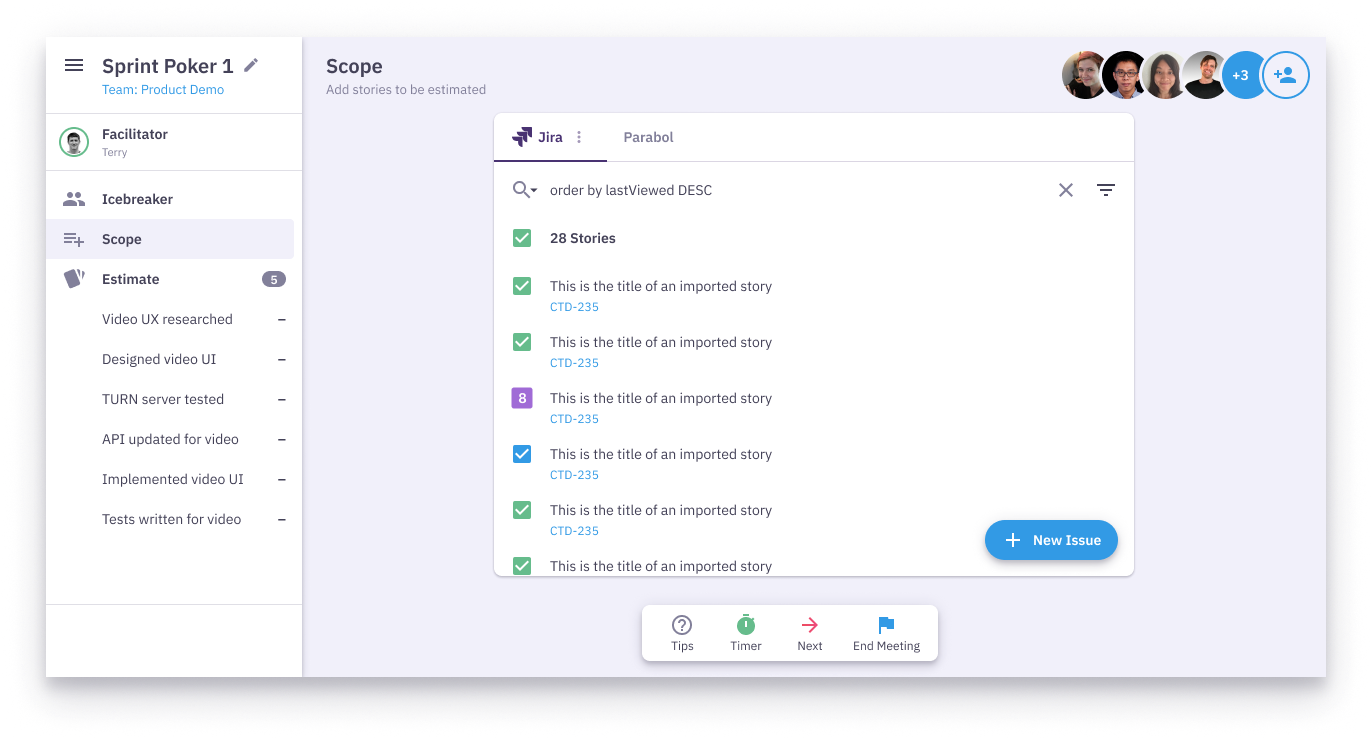Open Jira tab three-dot menu
The height and width of the screenshot is (739, 1372).
(x=579, y=137)
